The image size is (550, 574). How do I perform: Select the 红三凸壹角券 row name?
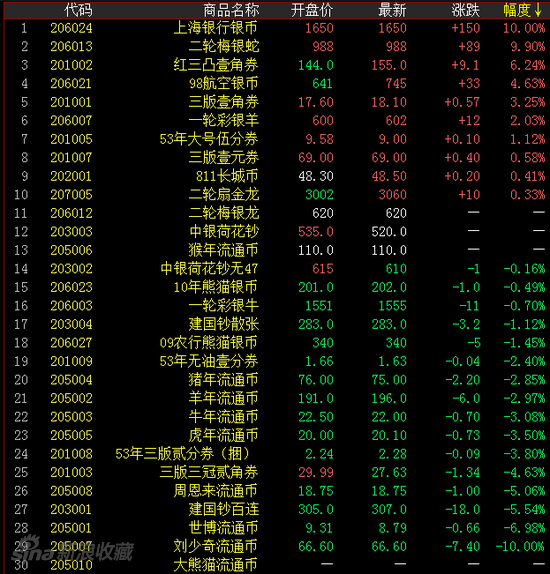216,65
